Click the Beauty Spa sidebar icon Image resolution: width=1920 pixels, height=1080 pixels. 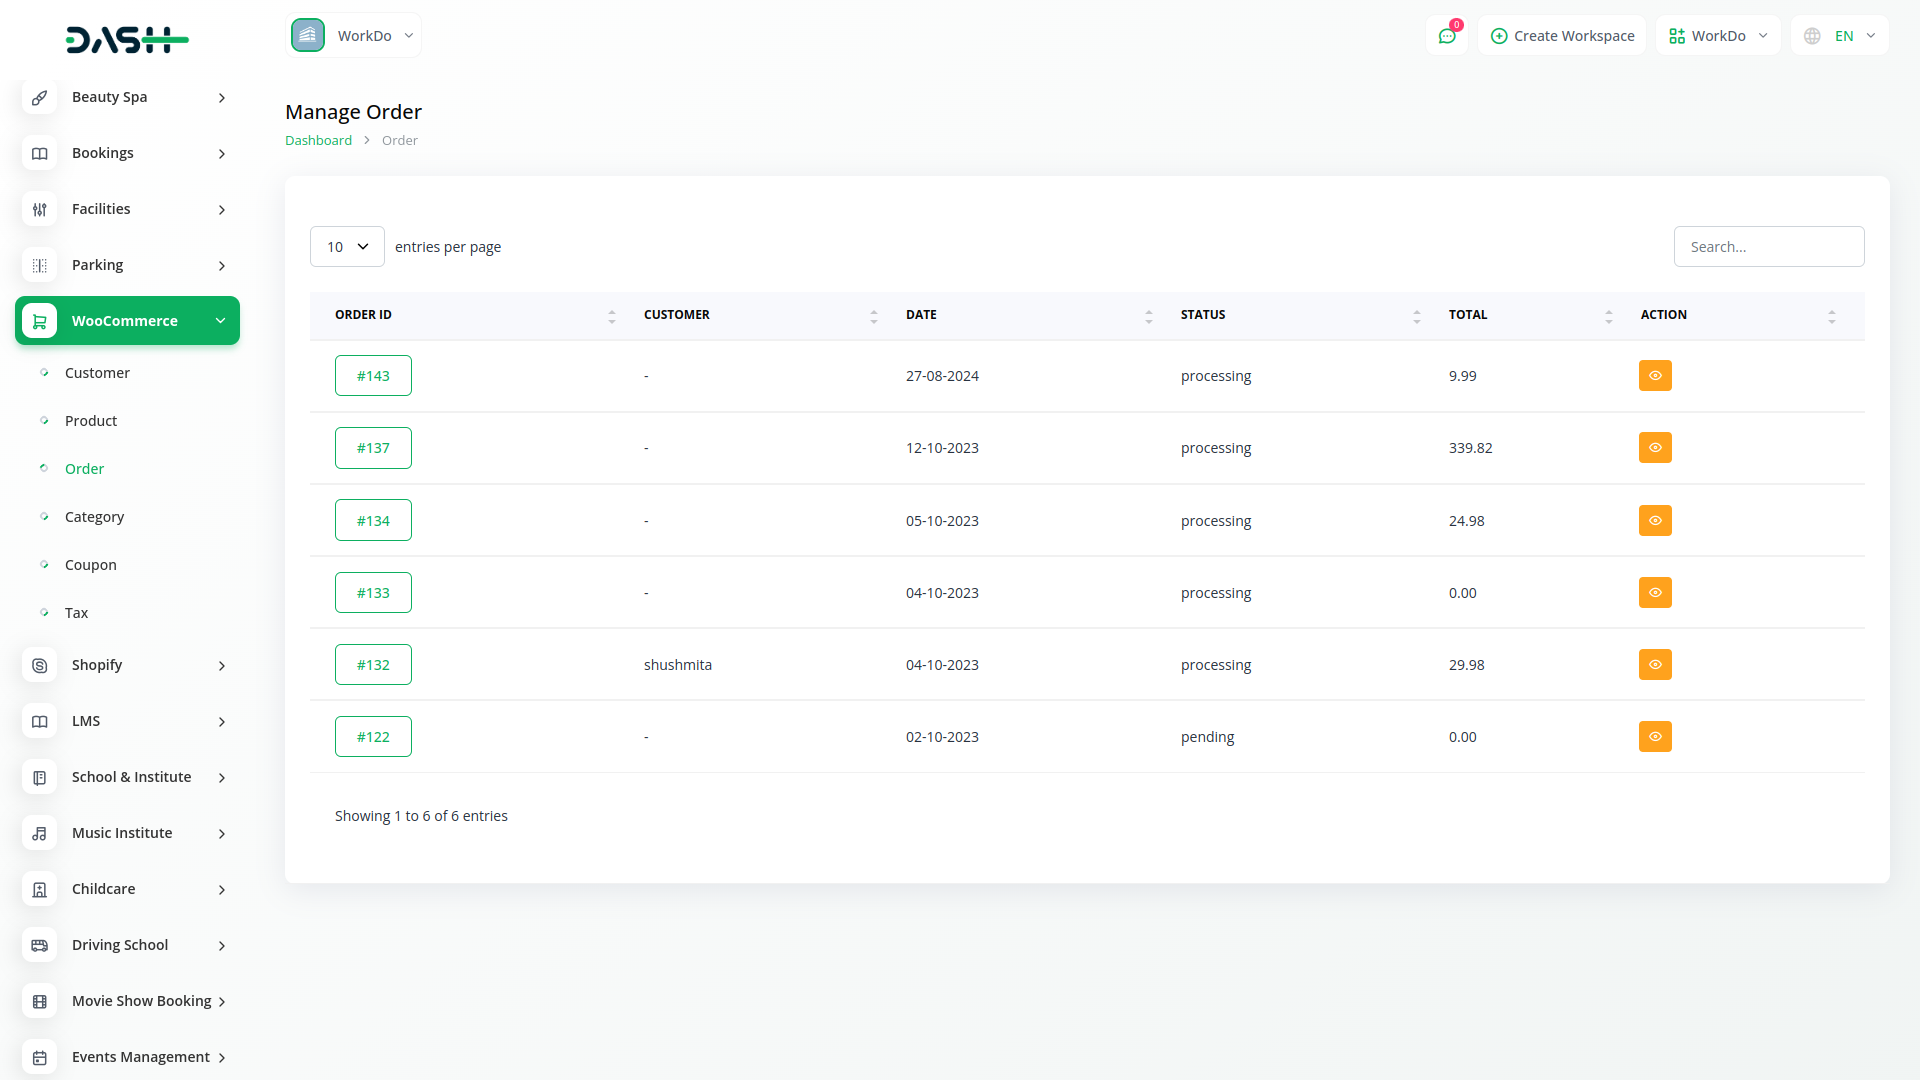coord(39,97)
